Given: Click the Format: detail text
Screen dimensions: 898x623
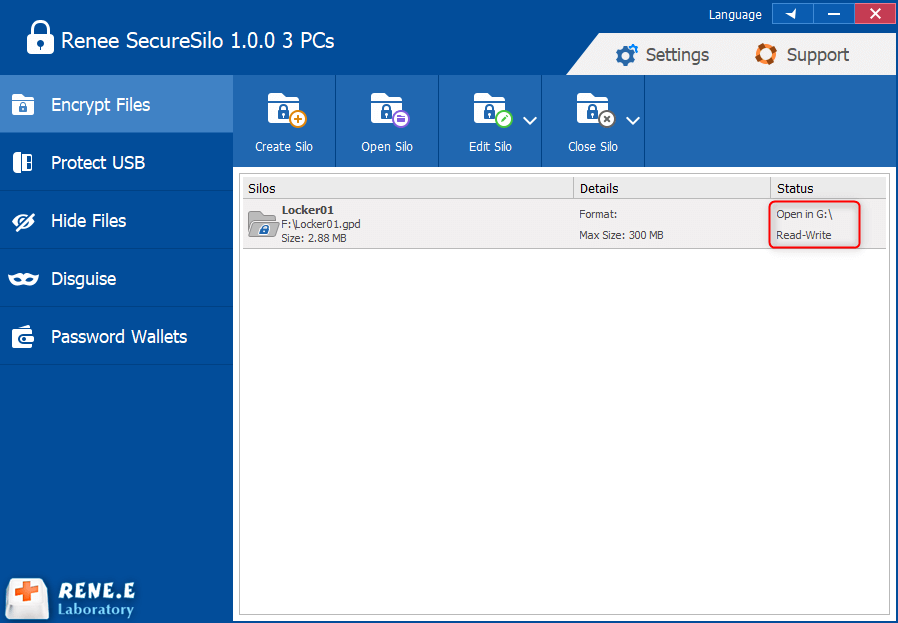Looking at the screenshot, I should pos(598,214).
